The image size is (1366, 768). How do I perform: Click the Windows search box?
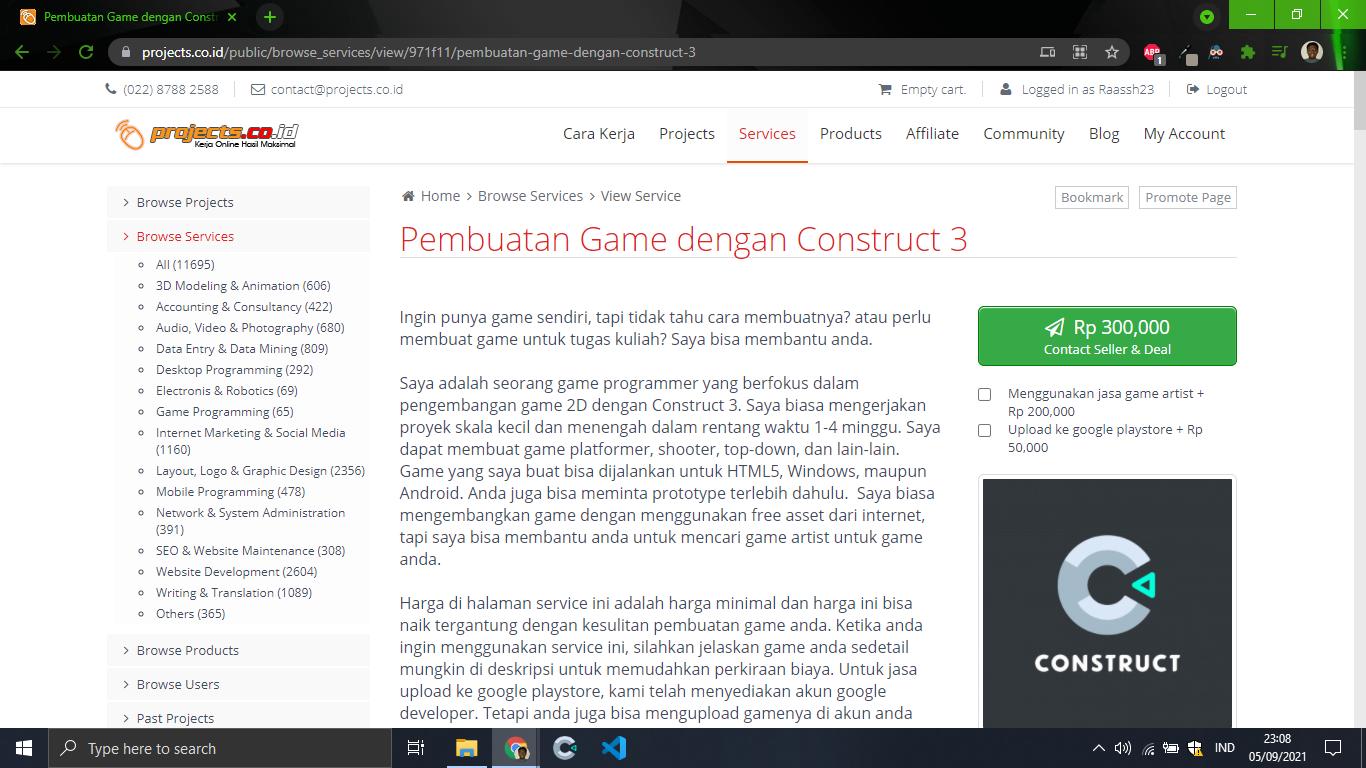(x=220, y=748)
